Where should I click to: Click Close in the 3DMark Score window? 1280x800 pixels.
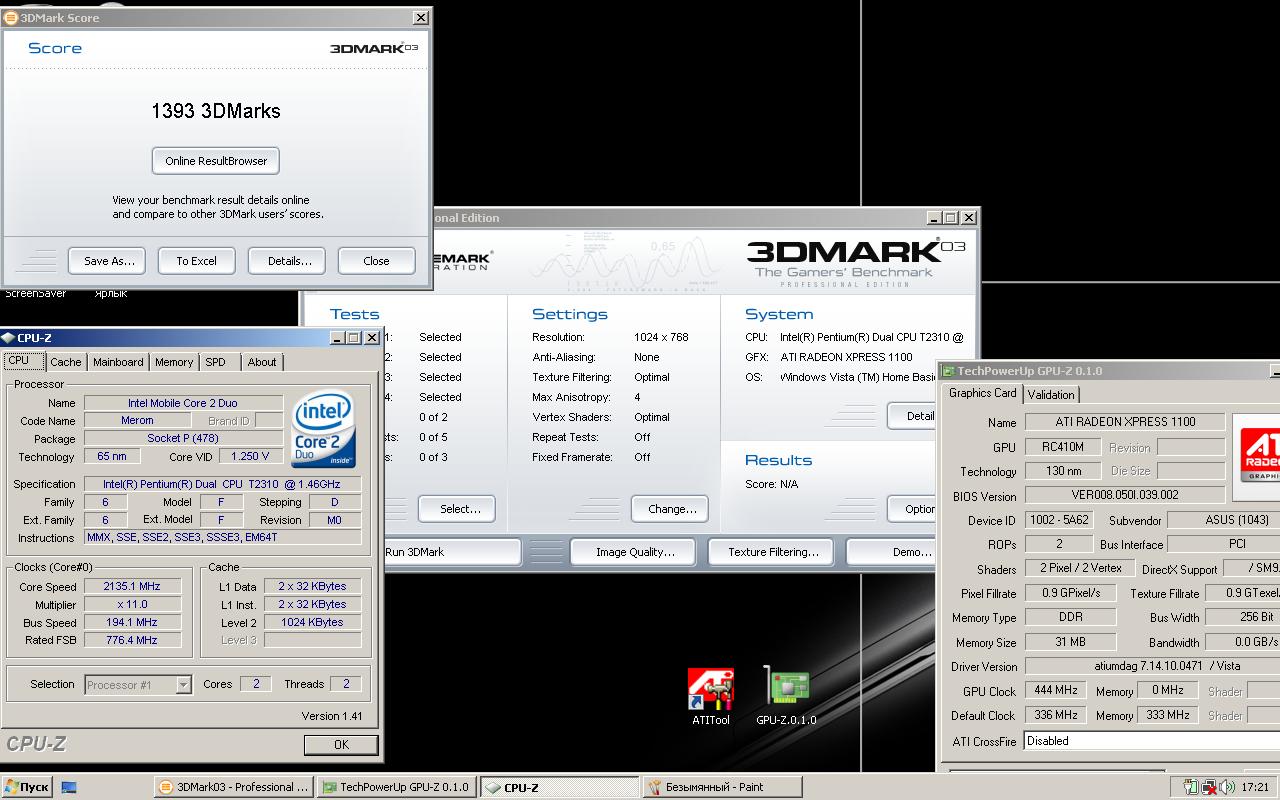(377, 261)
